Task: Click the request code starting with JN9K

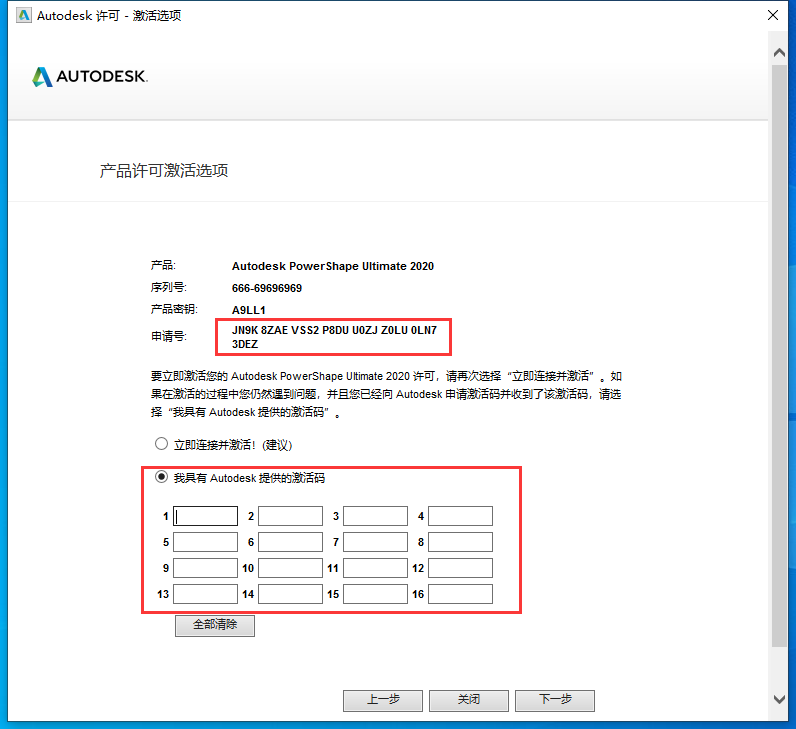Action: tap(334, 337)
